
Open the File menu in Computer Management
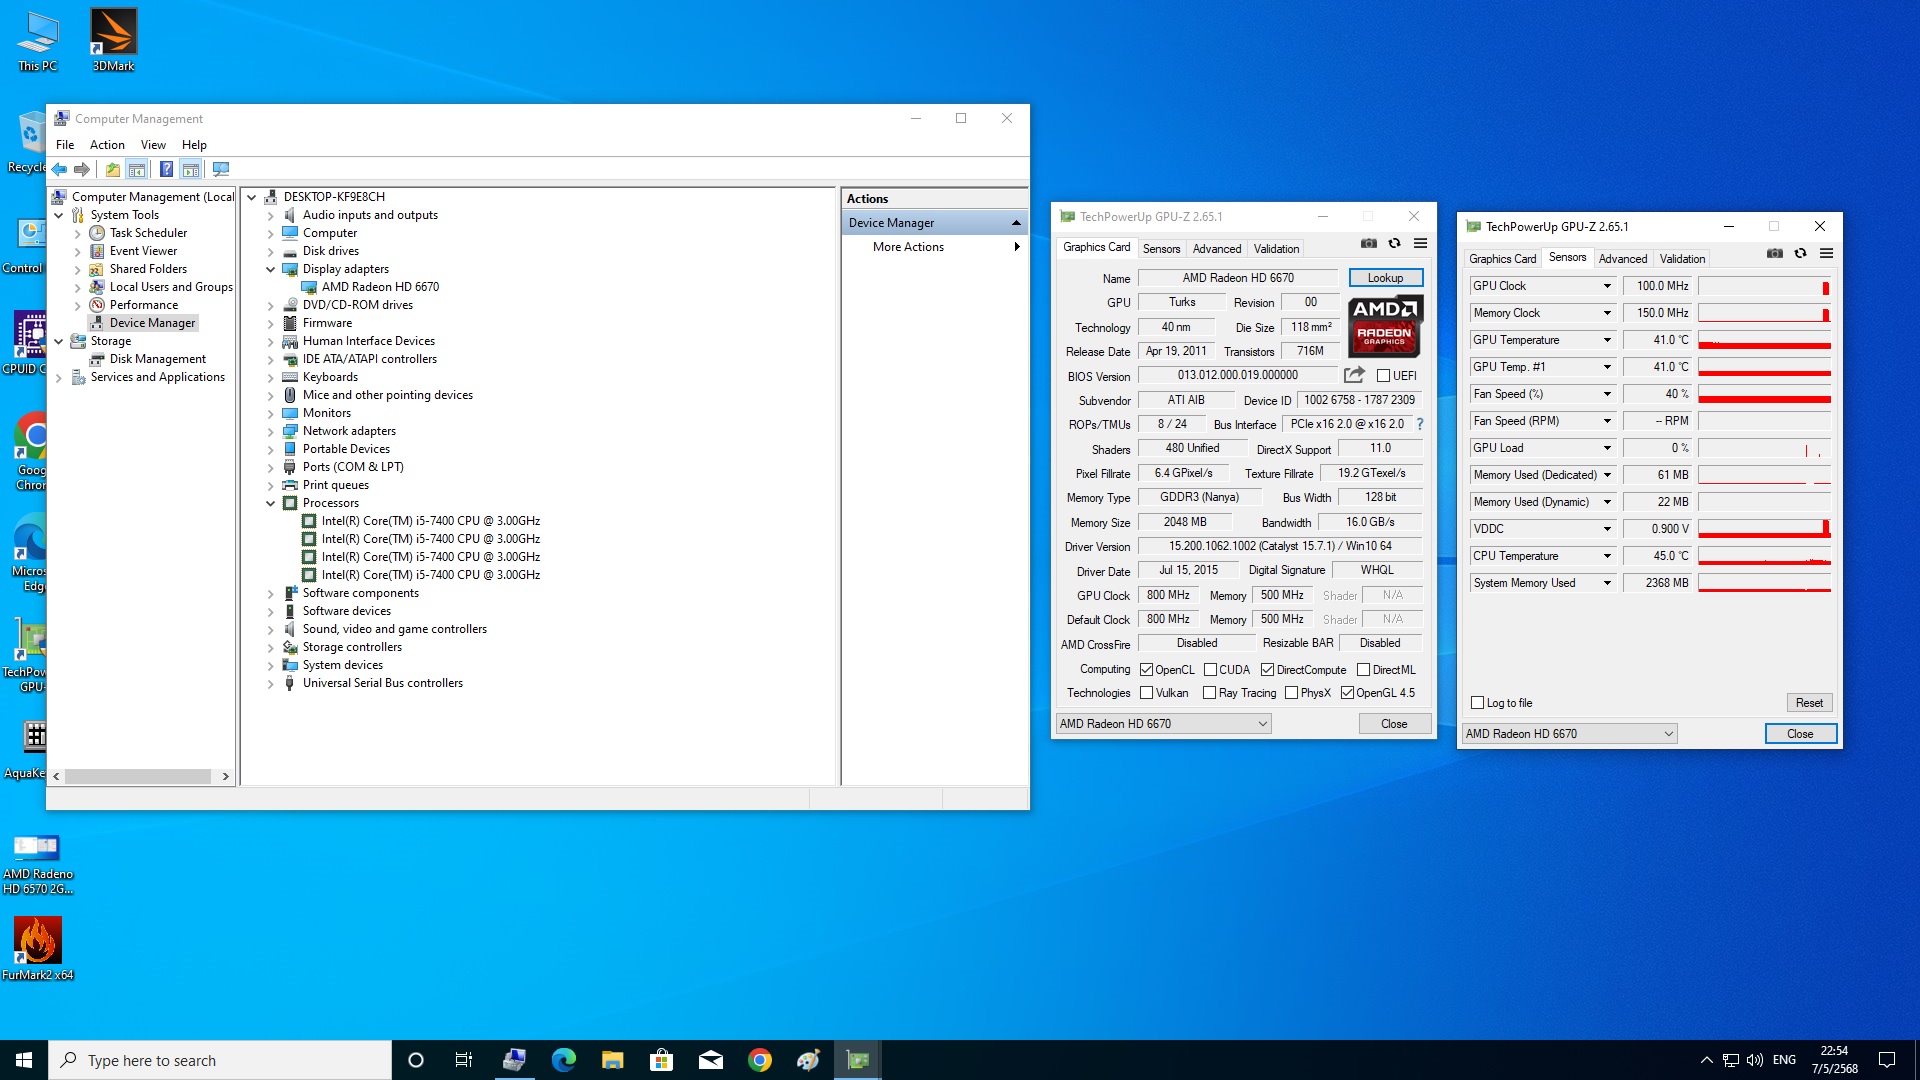65,145
